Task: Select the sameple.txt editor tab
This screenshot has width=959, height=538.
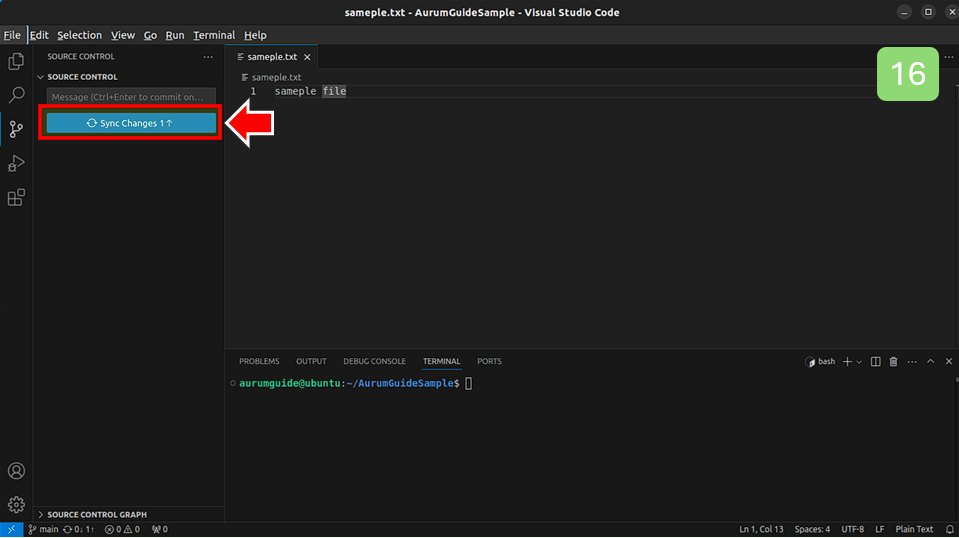Action: pyautogui.click(x=272, y=57)
